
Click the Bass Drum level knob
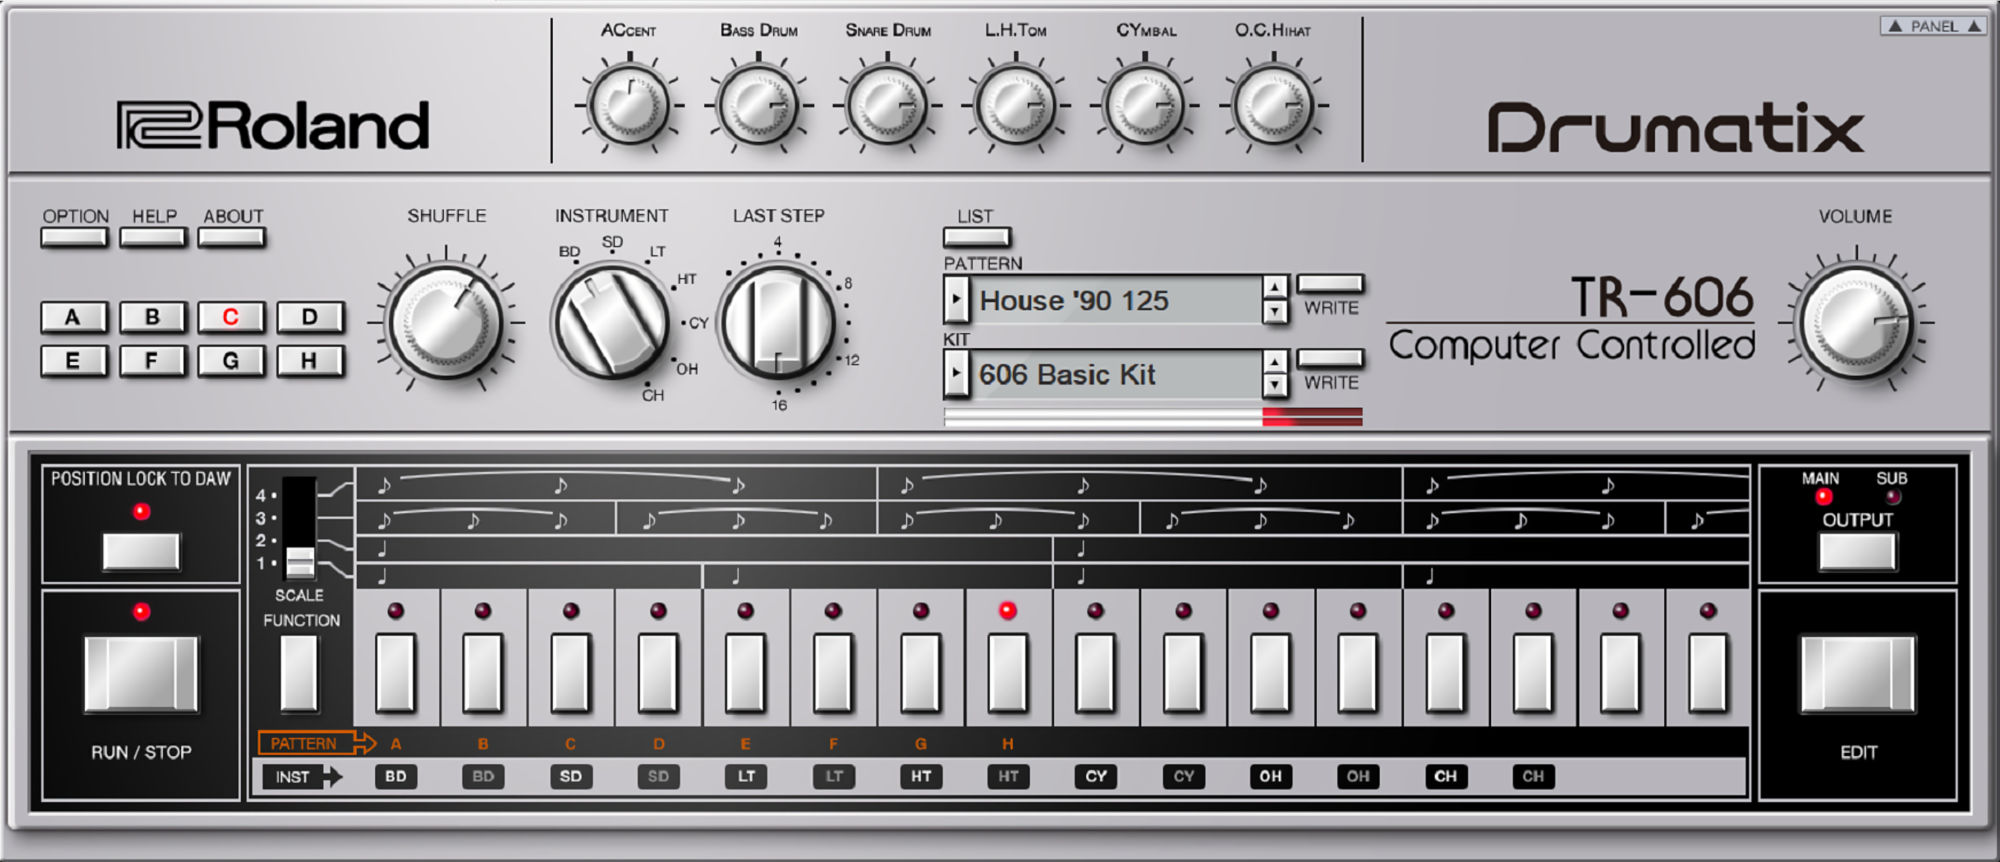point(758,105)
